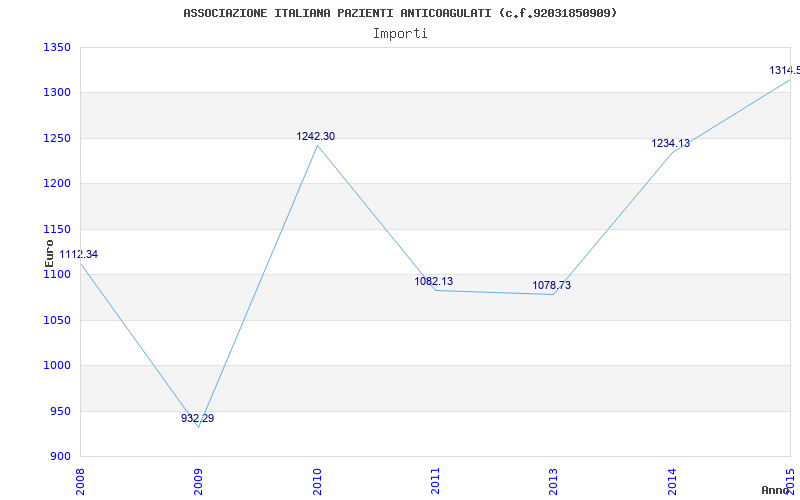
Task: Click the 1050 y-axis tick label
Action: pyautogui.click(x=56, y=320)
